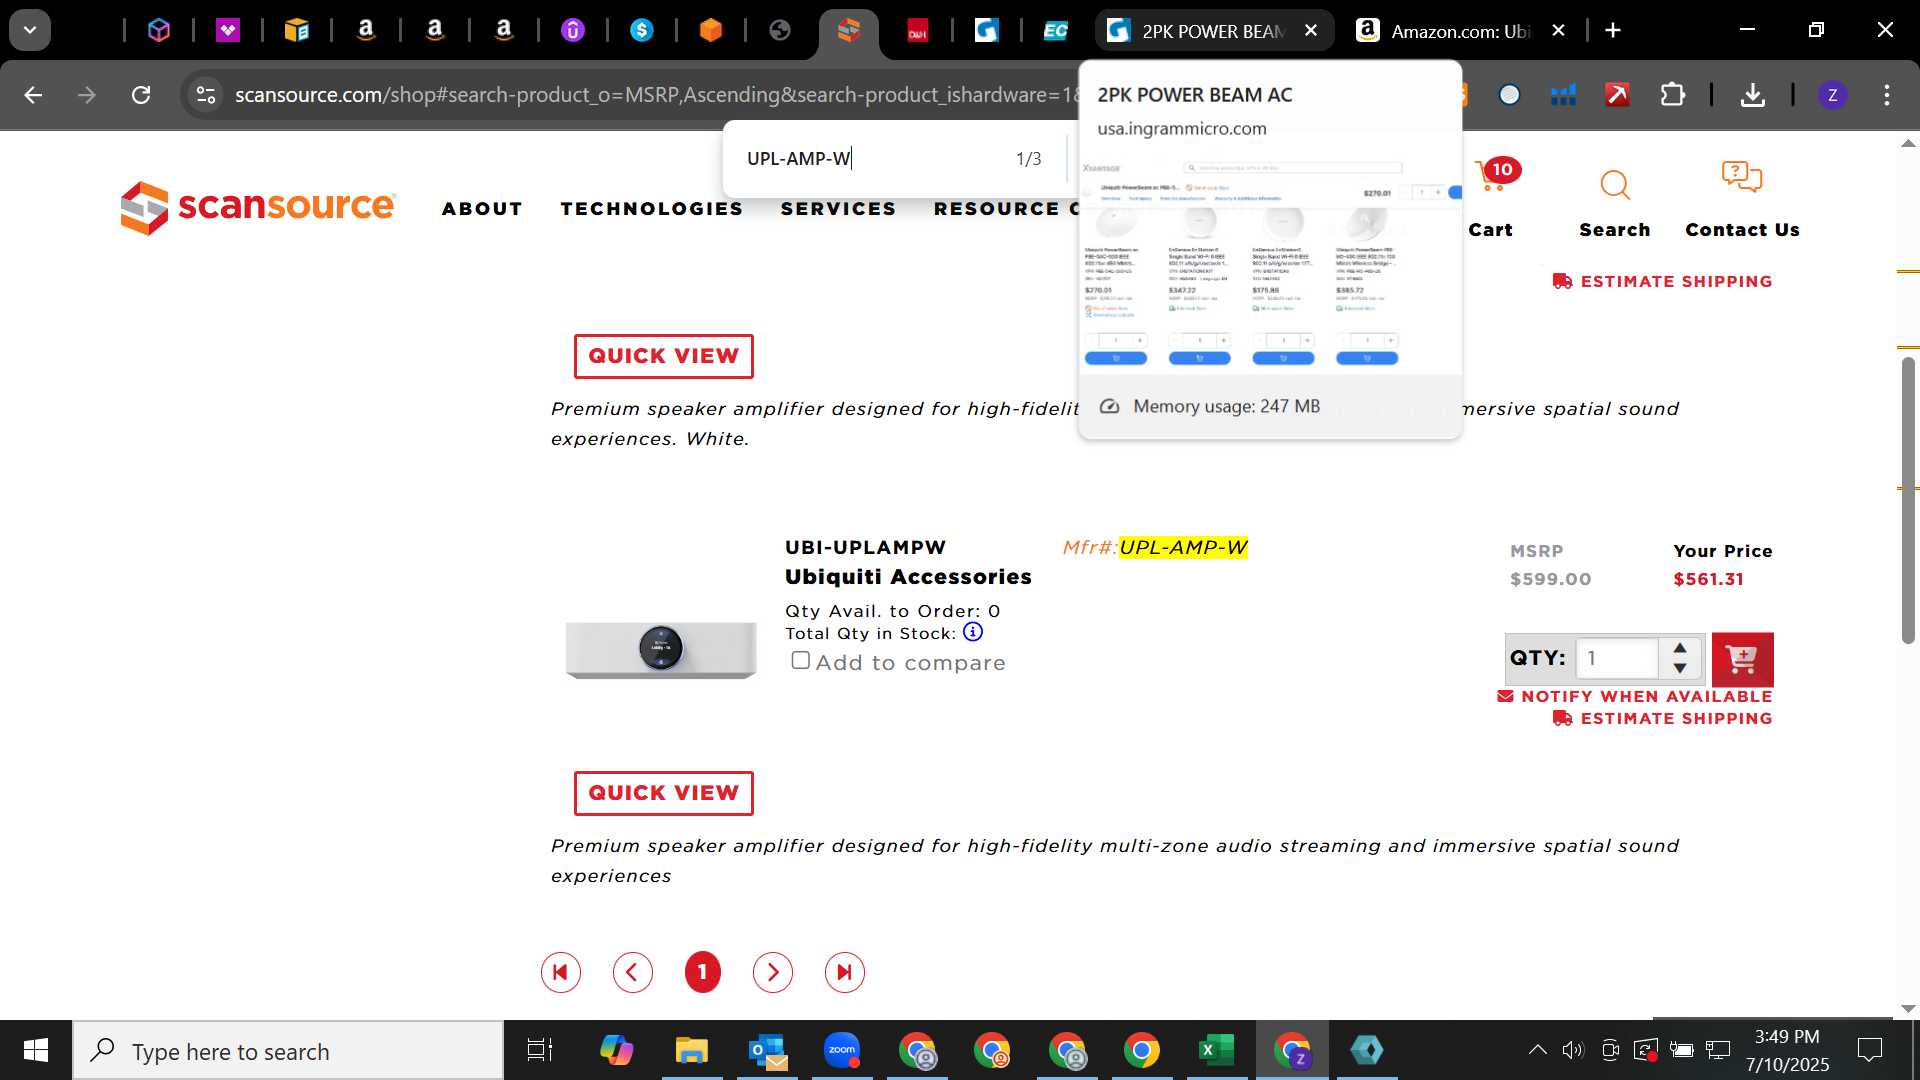Image resolution: width=1920 pixels, height=1080 pixels.
Task: Open the tab search dropdown arrow
Action: (x=30, y=30)
